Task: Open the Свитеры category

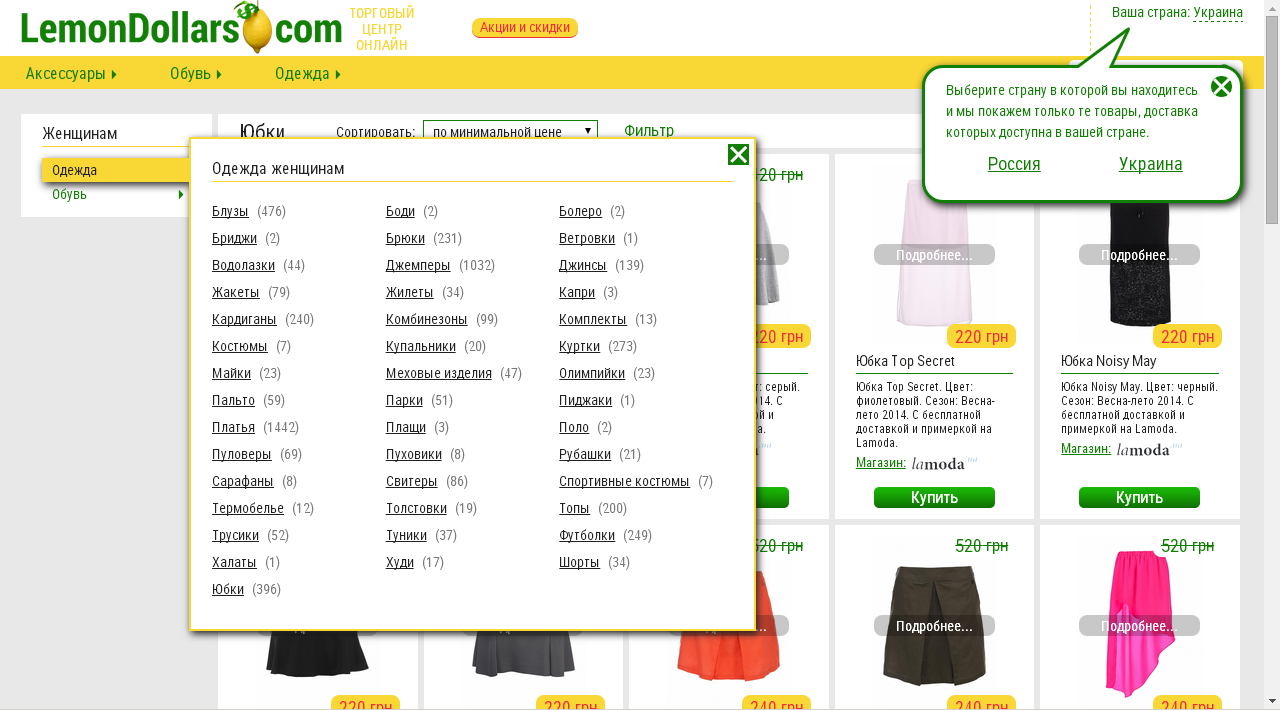Action: (x=412, y=481)
